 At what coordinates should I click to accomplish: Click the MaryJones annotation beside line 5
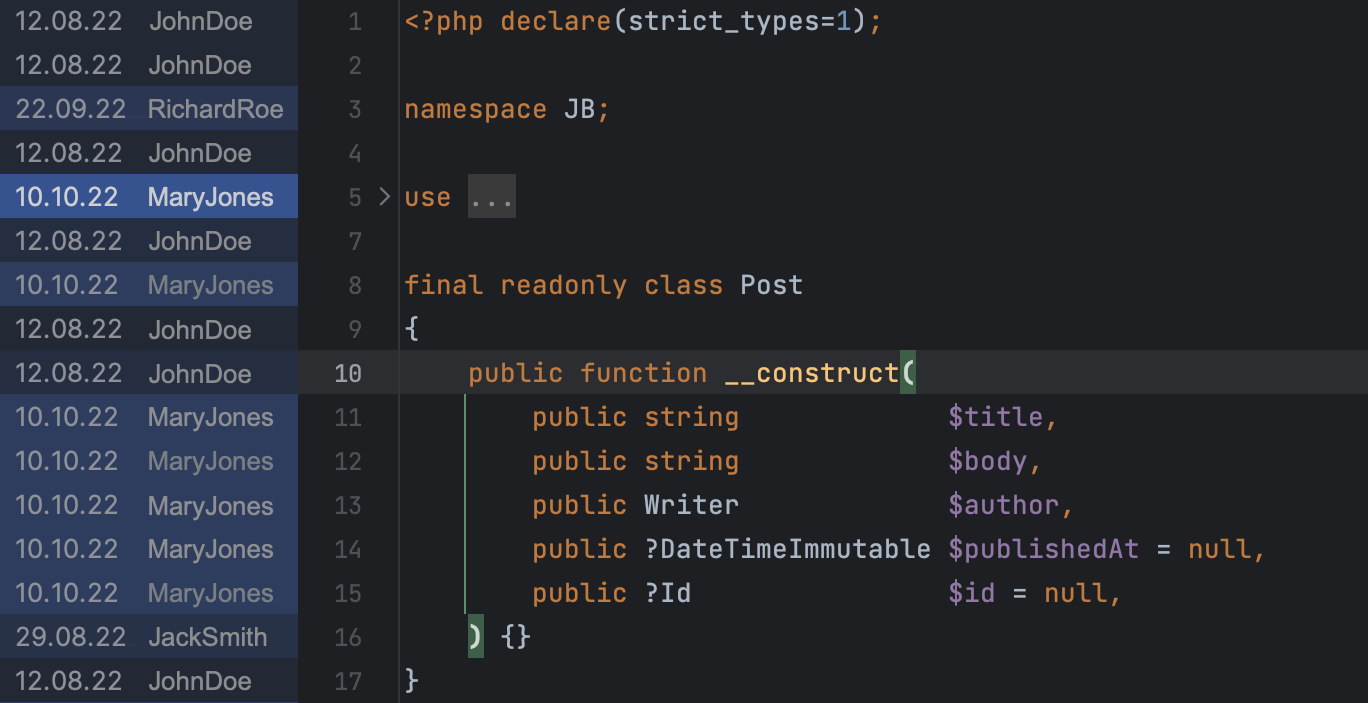click(210, 196)
